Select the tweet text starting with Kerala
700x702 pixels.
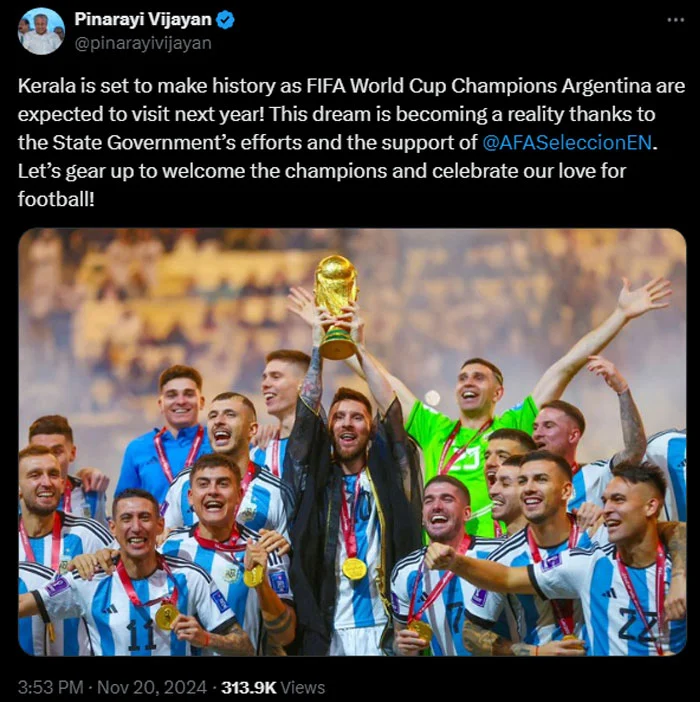(351, 142)
